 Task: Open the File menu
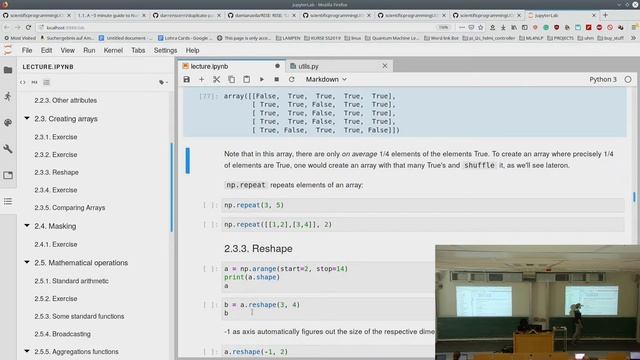tap(27, 51)
